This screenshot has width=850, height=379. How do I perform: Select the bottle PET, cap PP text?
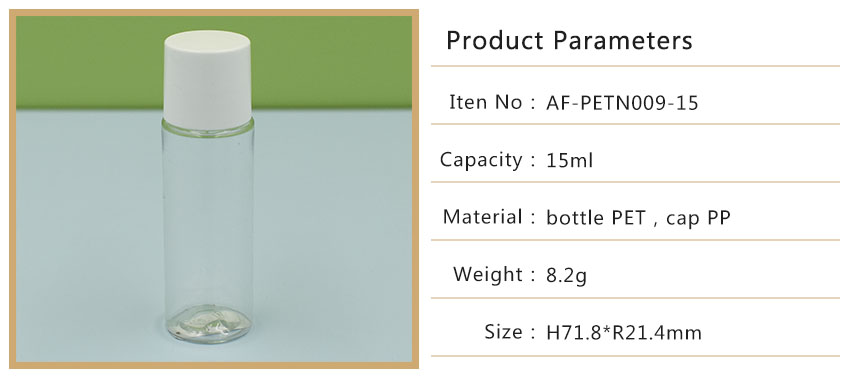(x=639, y=218)
